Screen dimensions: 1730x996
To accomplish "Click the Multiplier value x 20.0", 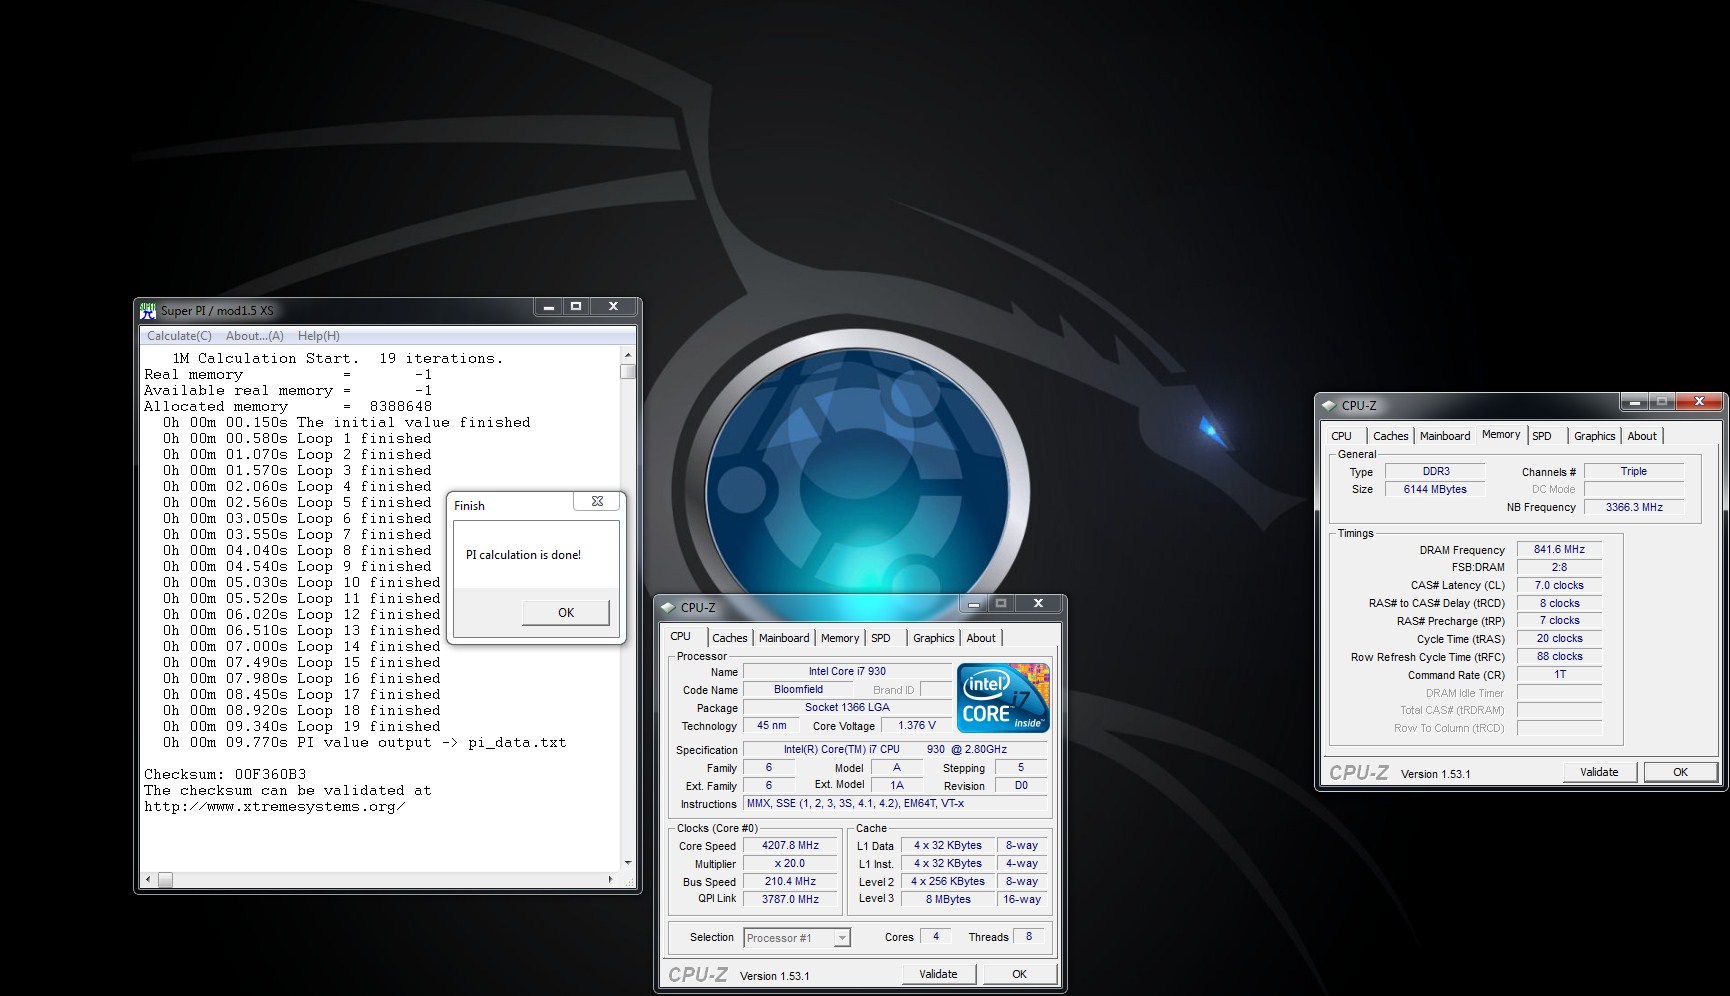I will (x=790, y=864).
